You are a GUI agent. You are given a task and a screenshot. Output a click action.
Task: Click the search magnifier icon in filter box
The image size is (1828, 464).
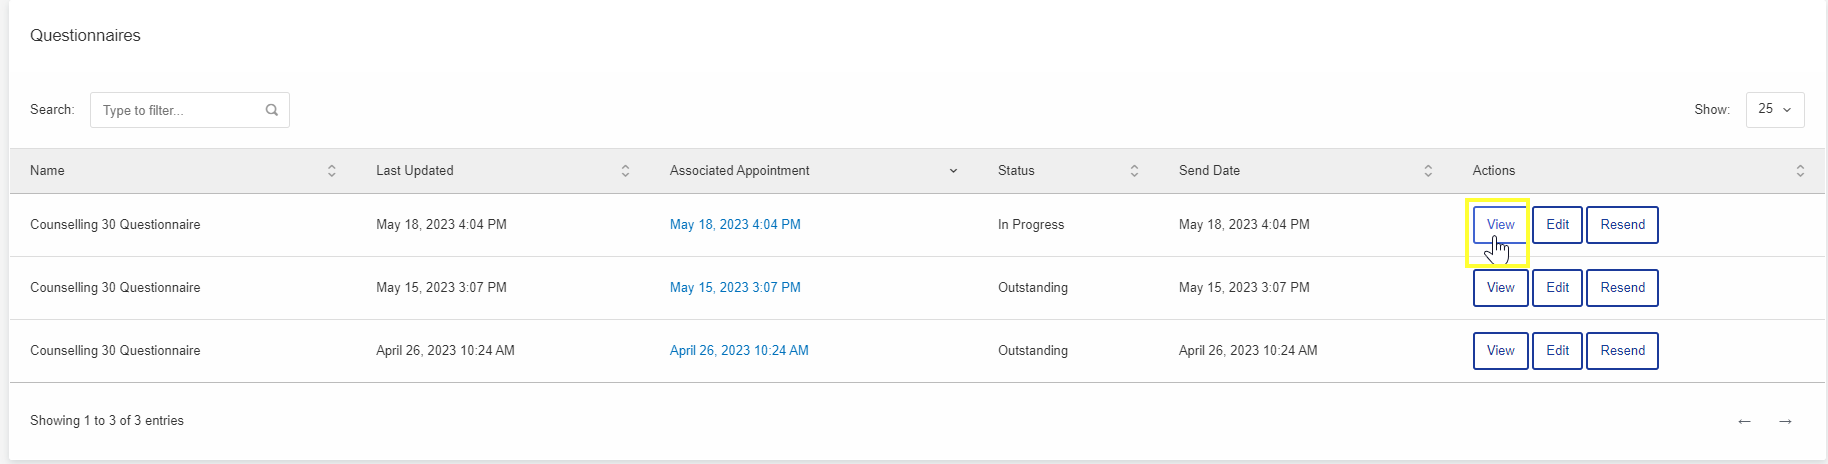271,110
